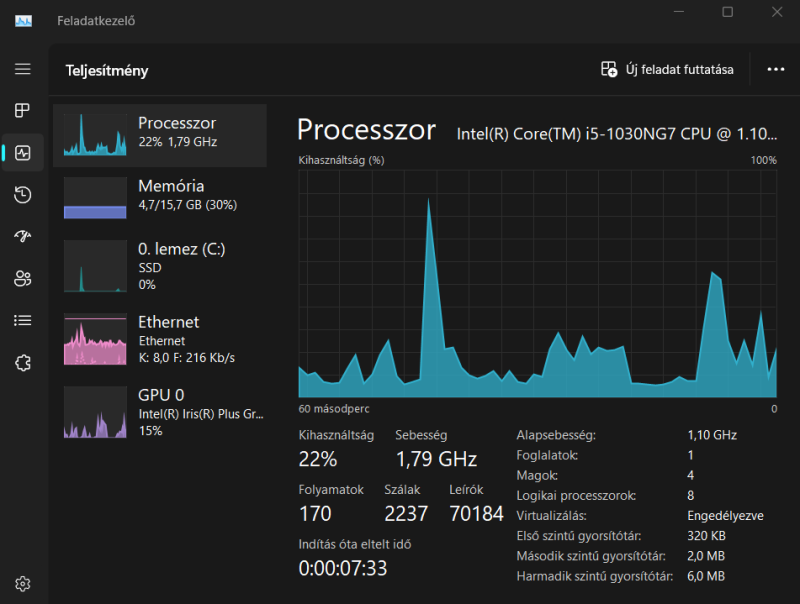800x604 pixels.
Task: Click the new task icon beside Új feladat futtatása
Action: (x=609, y=69)
